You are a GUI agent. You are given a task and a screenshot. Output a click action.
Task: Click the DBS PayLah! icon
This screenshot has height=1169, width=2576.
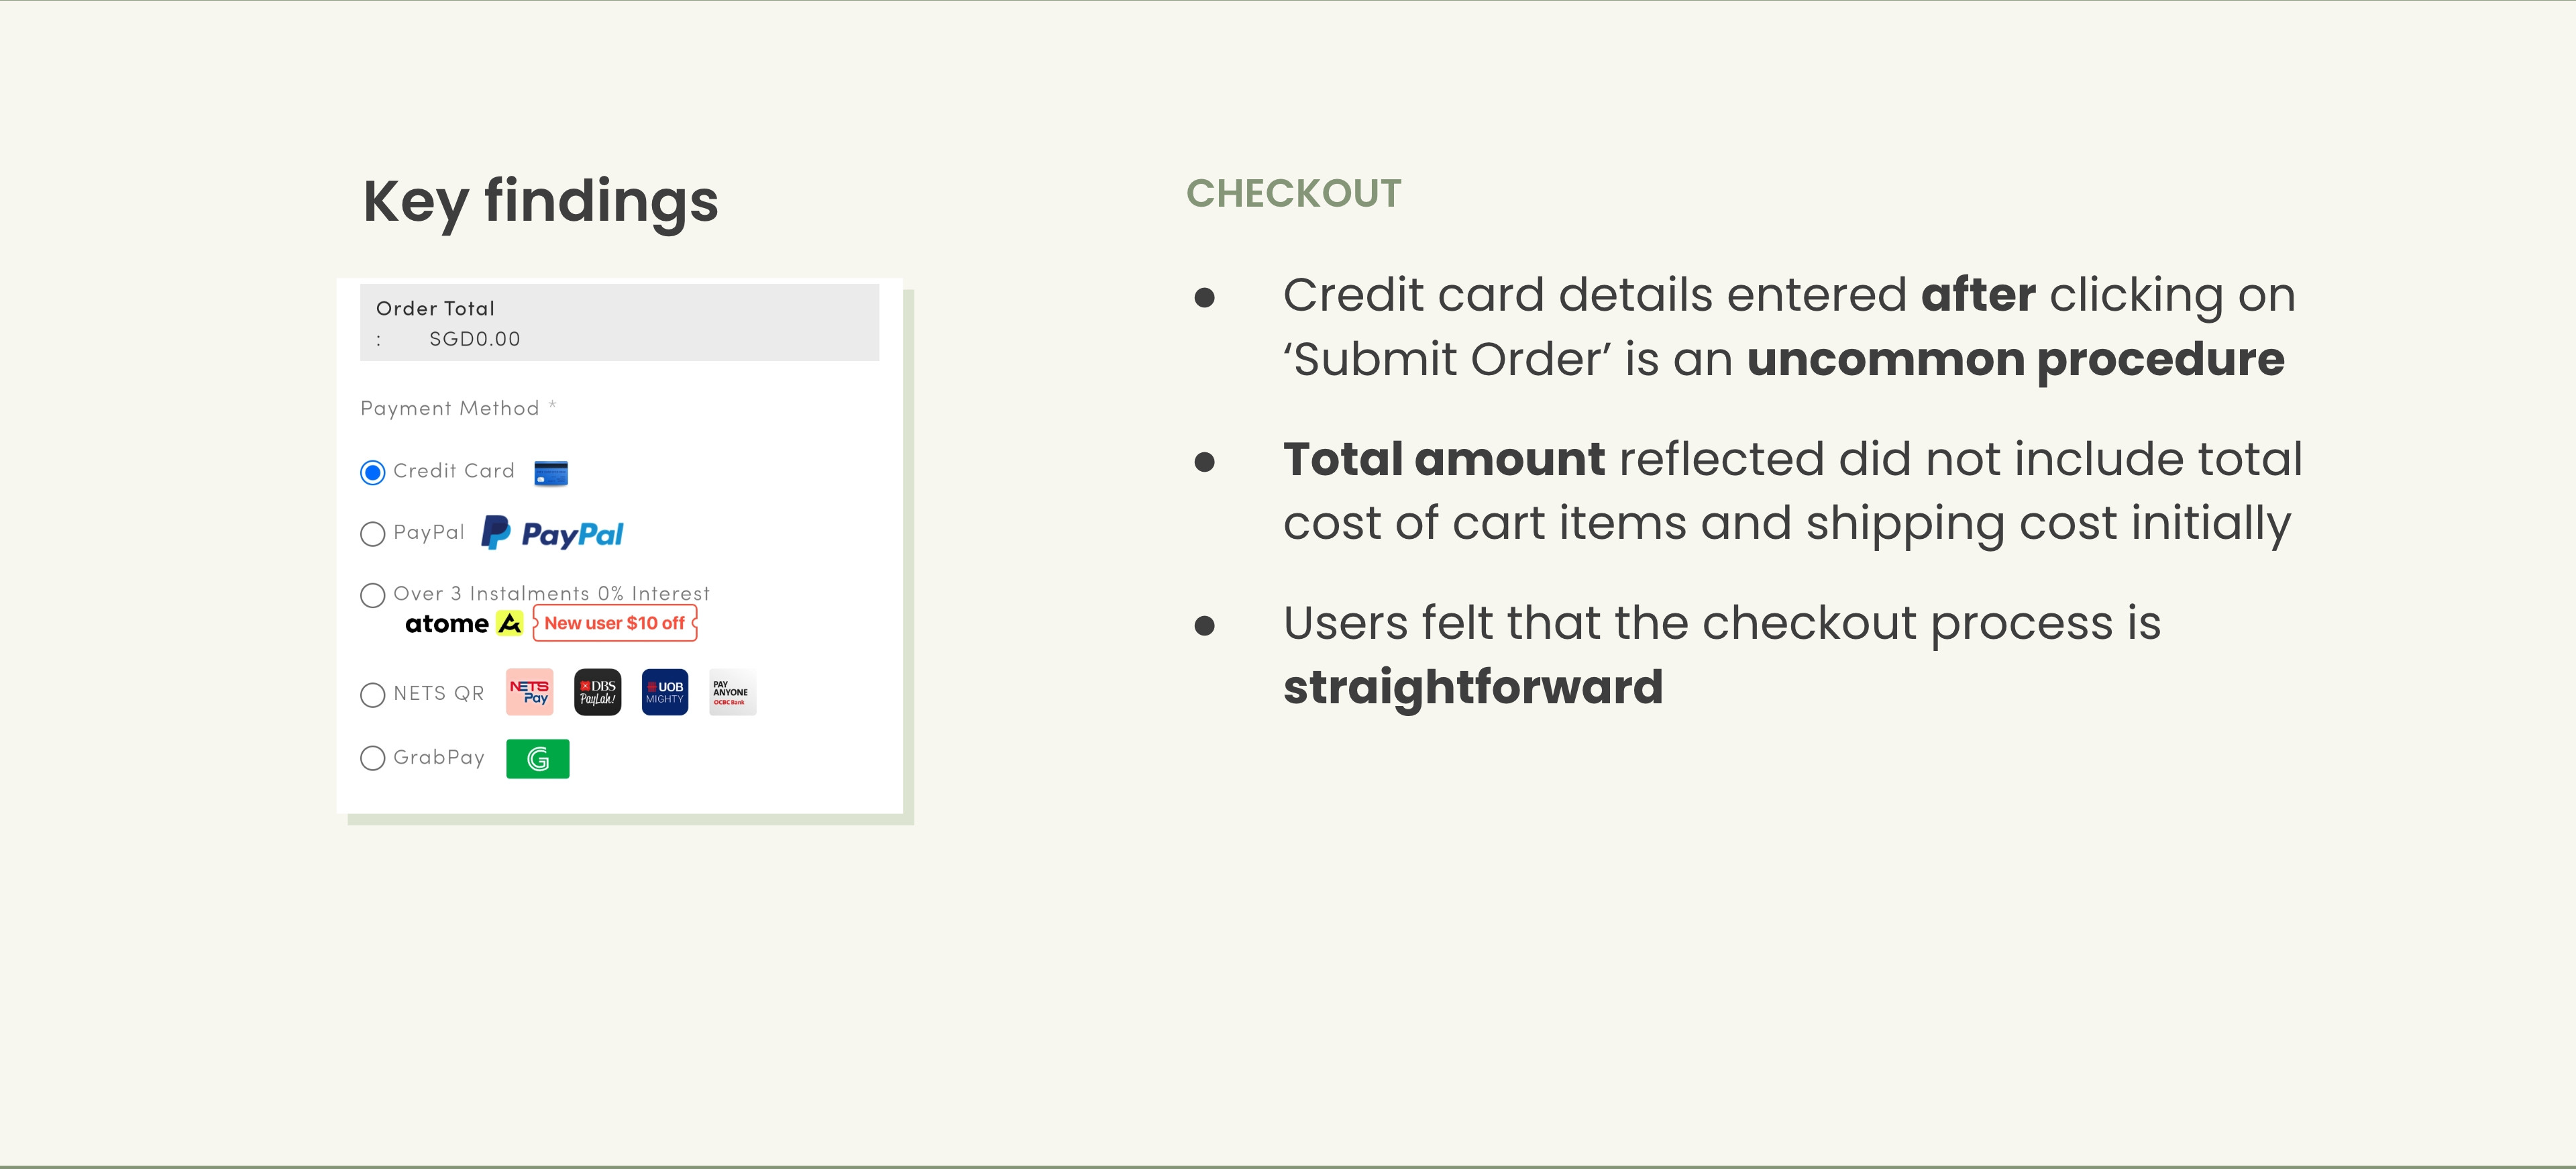(x=597, y=692)
